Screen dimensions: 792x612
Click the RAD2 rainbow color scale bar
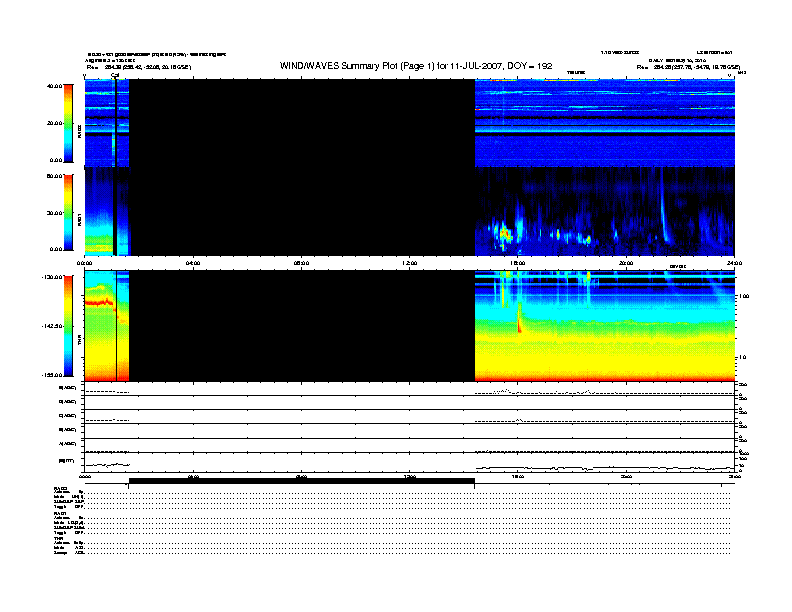coord(68,123)
